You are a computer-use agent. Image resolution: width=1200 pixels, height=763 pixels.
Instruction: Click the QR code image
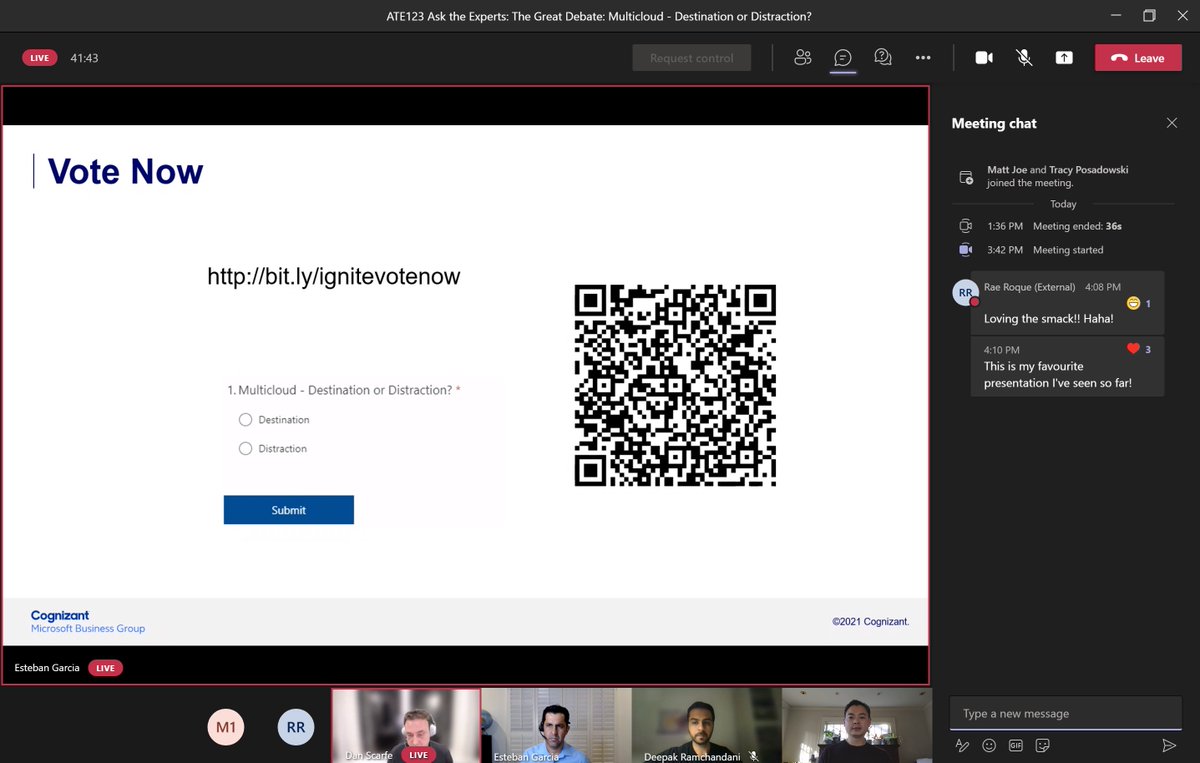point(675,386)
